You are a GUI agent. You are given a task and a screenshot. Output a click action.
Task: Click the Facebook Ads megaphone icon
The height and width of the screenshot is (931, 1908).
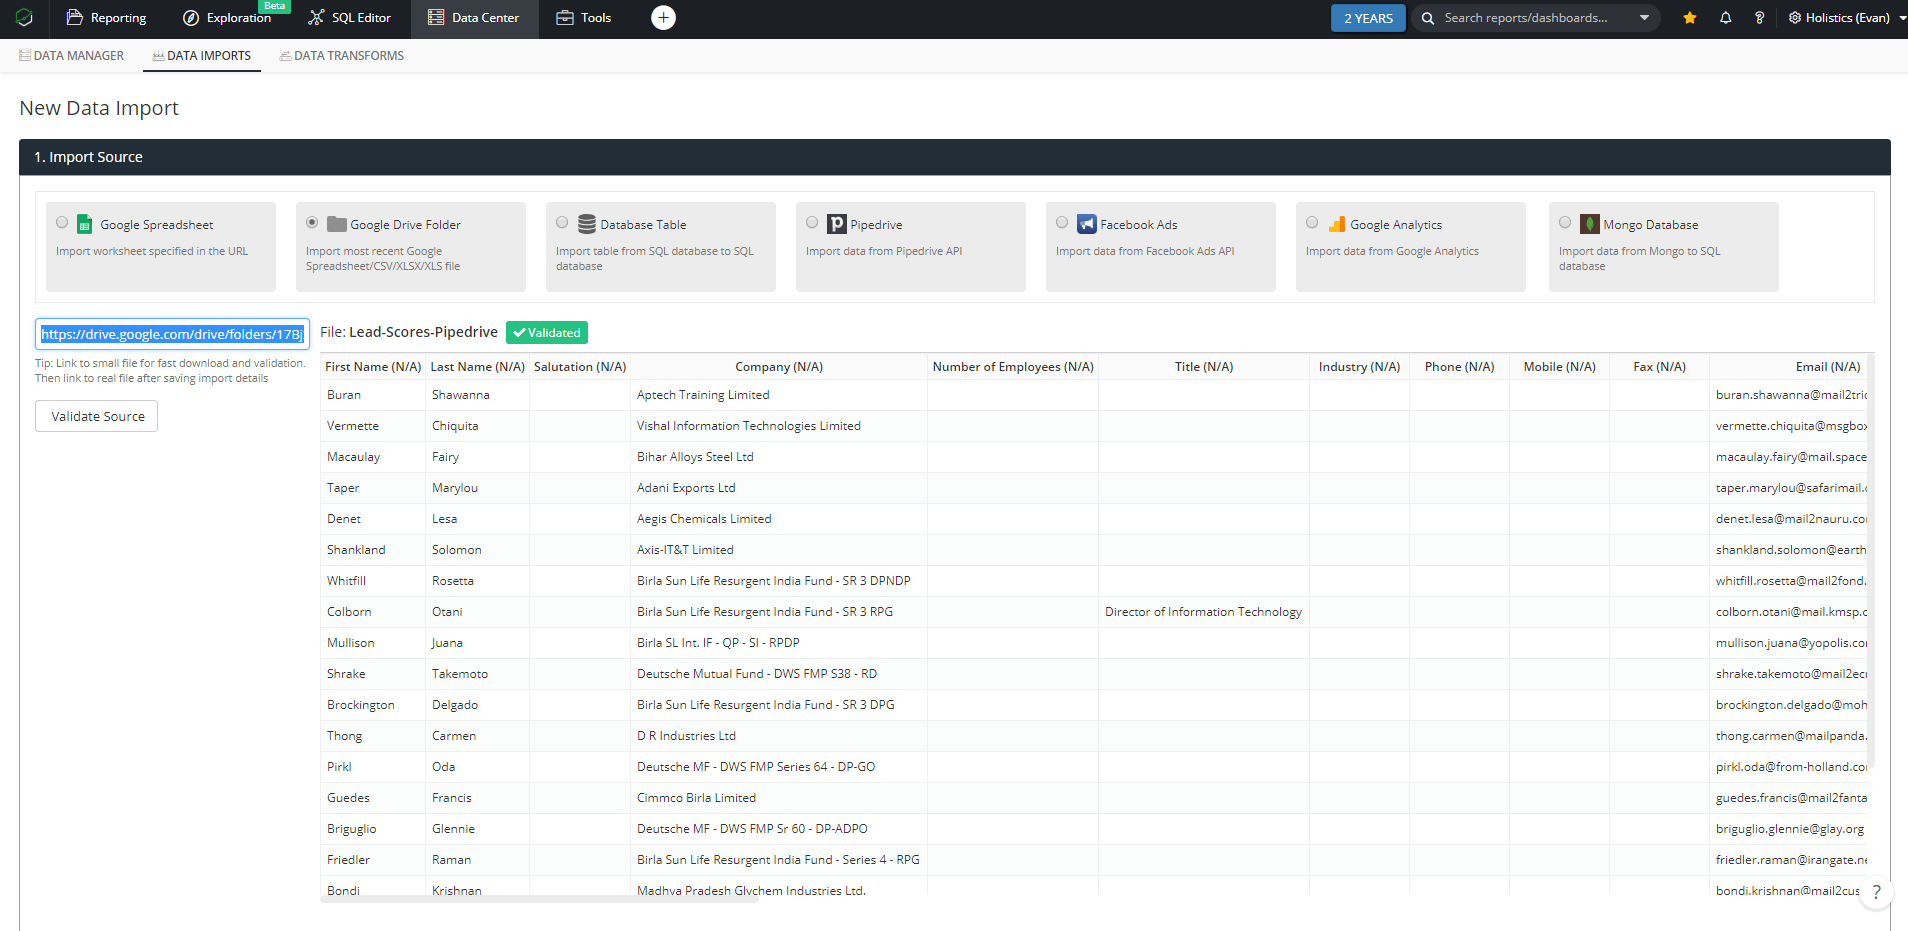point(1087,224)
